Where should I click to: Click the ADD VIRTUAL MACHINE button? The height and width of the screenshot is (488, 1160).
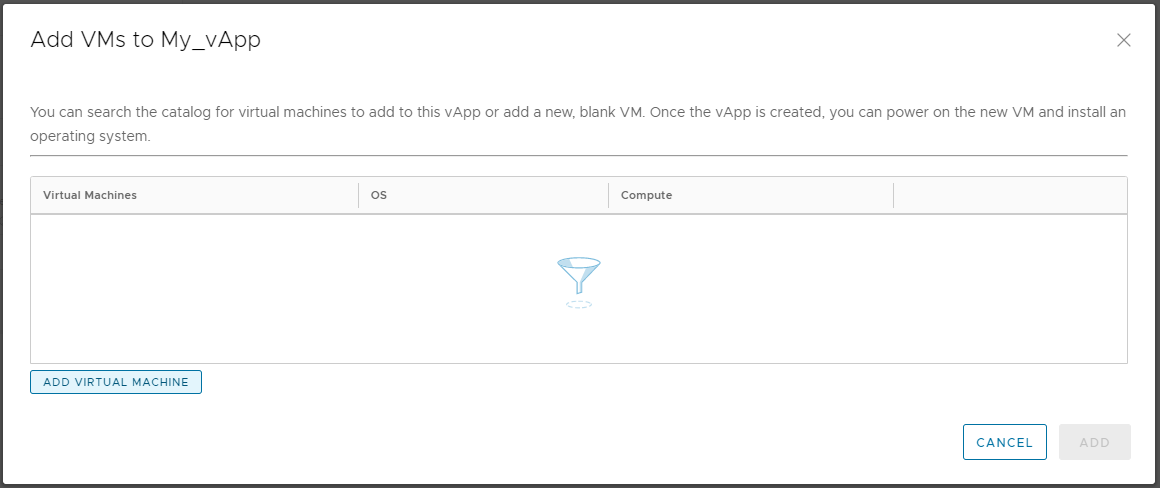(115, 382)
